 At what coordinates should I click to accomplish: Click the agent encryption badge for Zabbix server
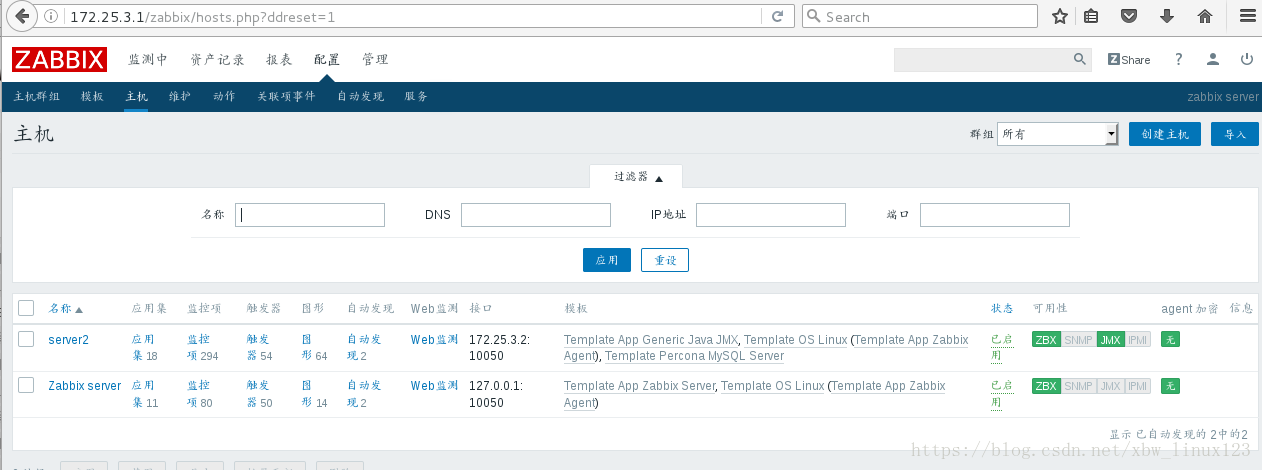[1170, 386]
